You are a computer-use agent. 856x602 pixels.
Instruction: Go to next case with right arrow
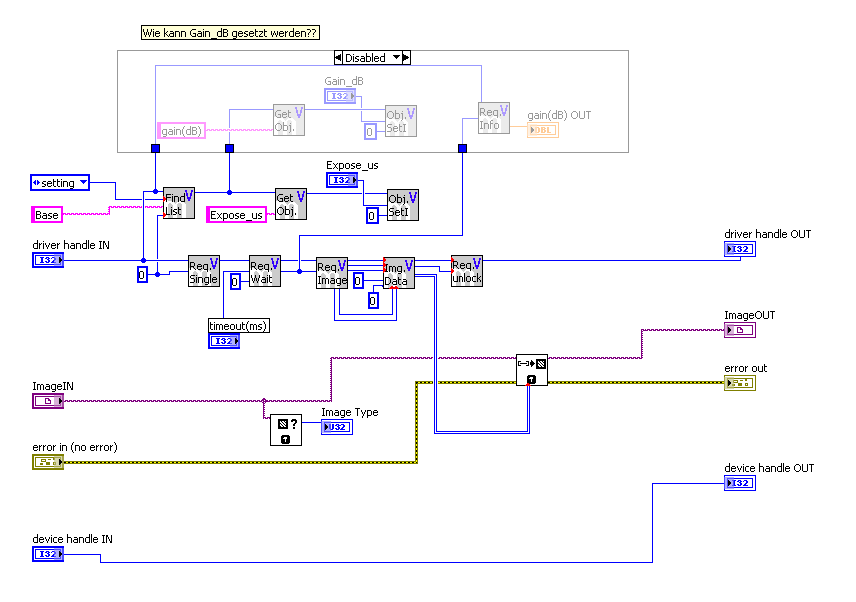point(406,58)
